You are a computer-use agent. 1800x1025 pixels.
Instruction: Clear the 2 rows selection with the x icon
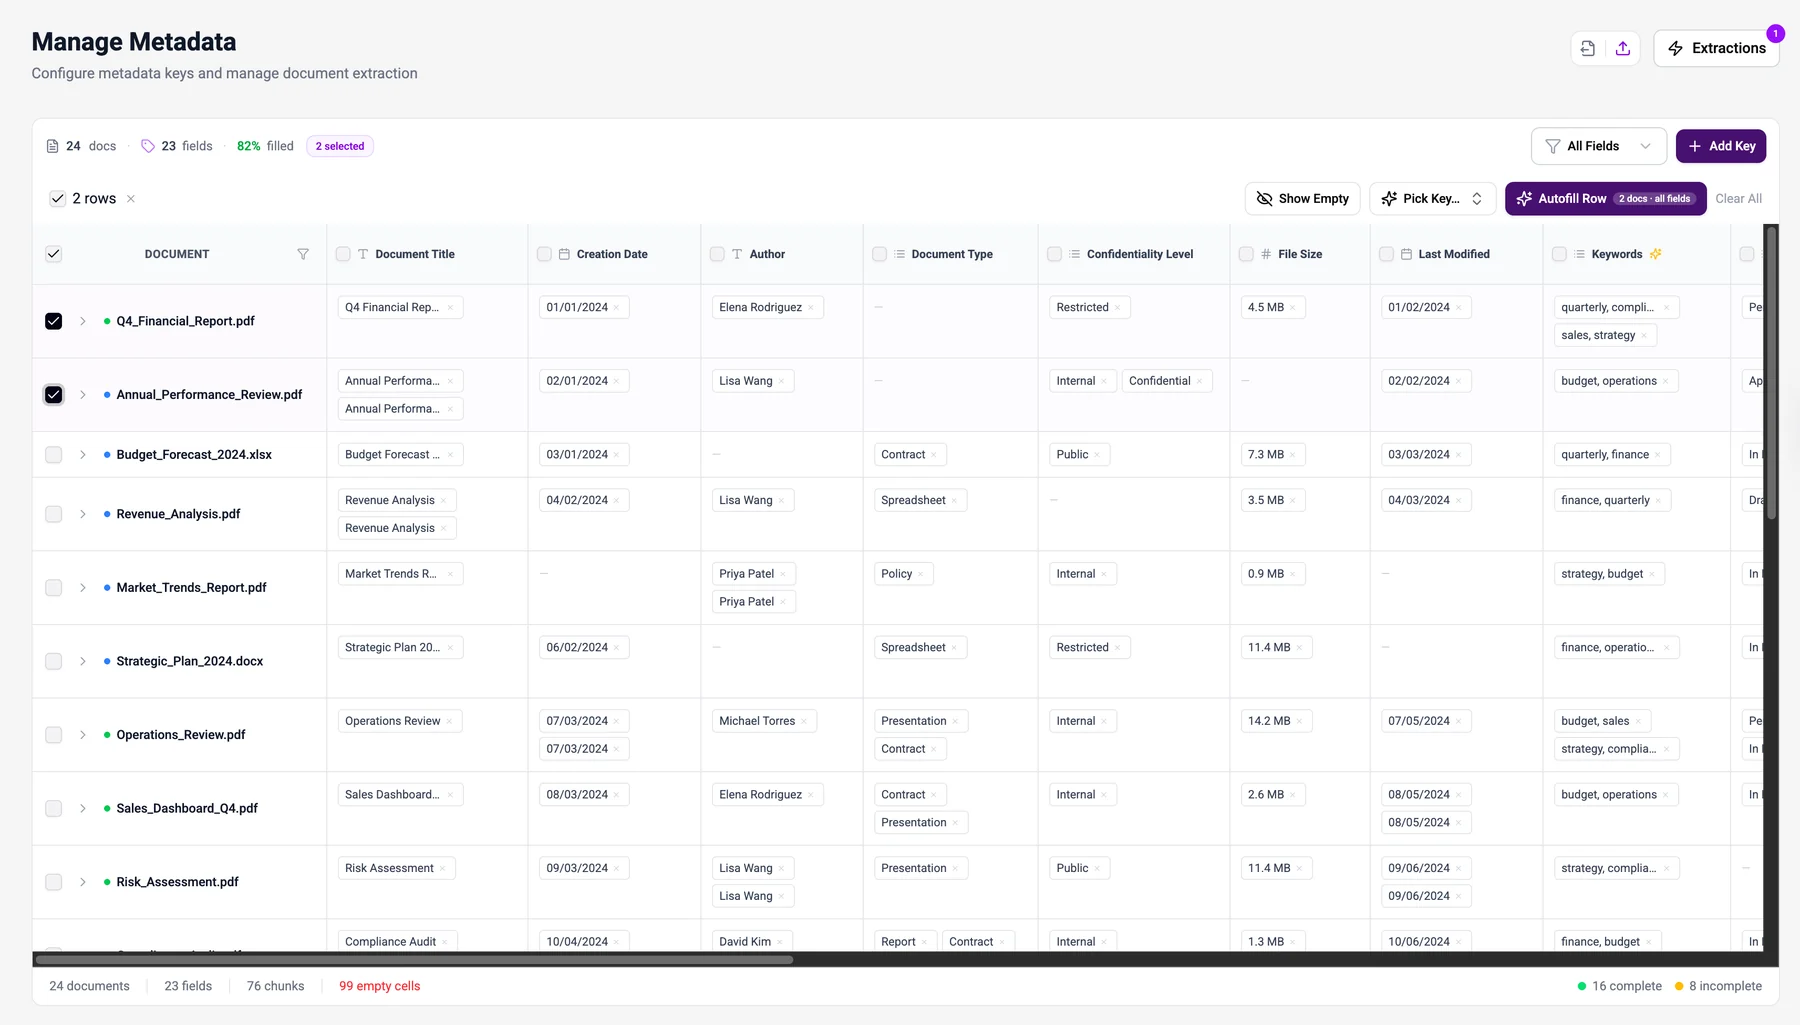(131, 199)
